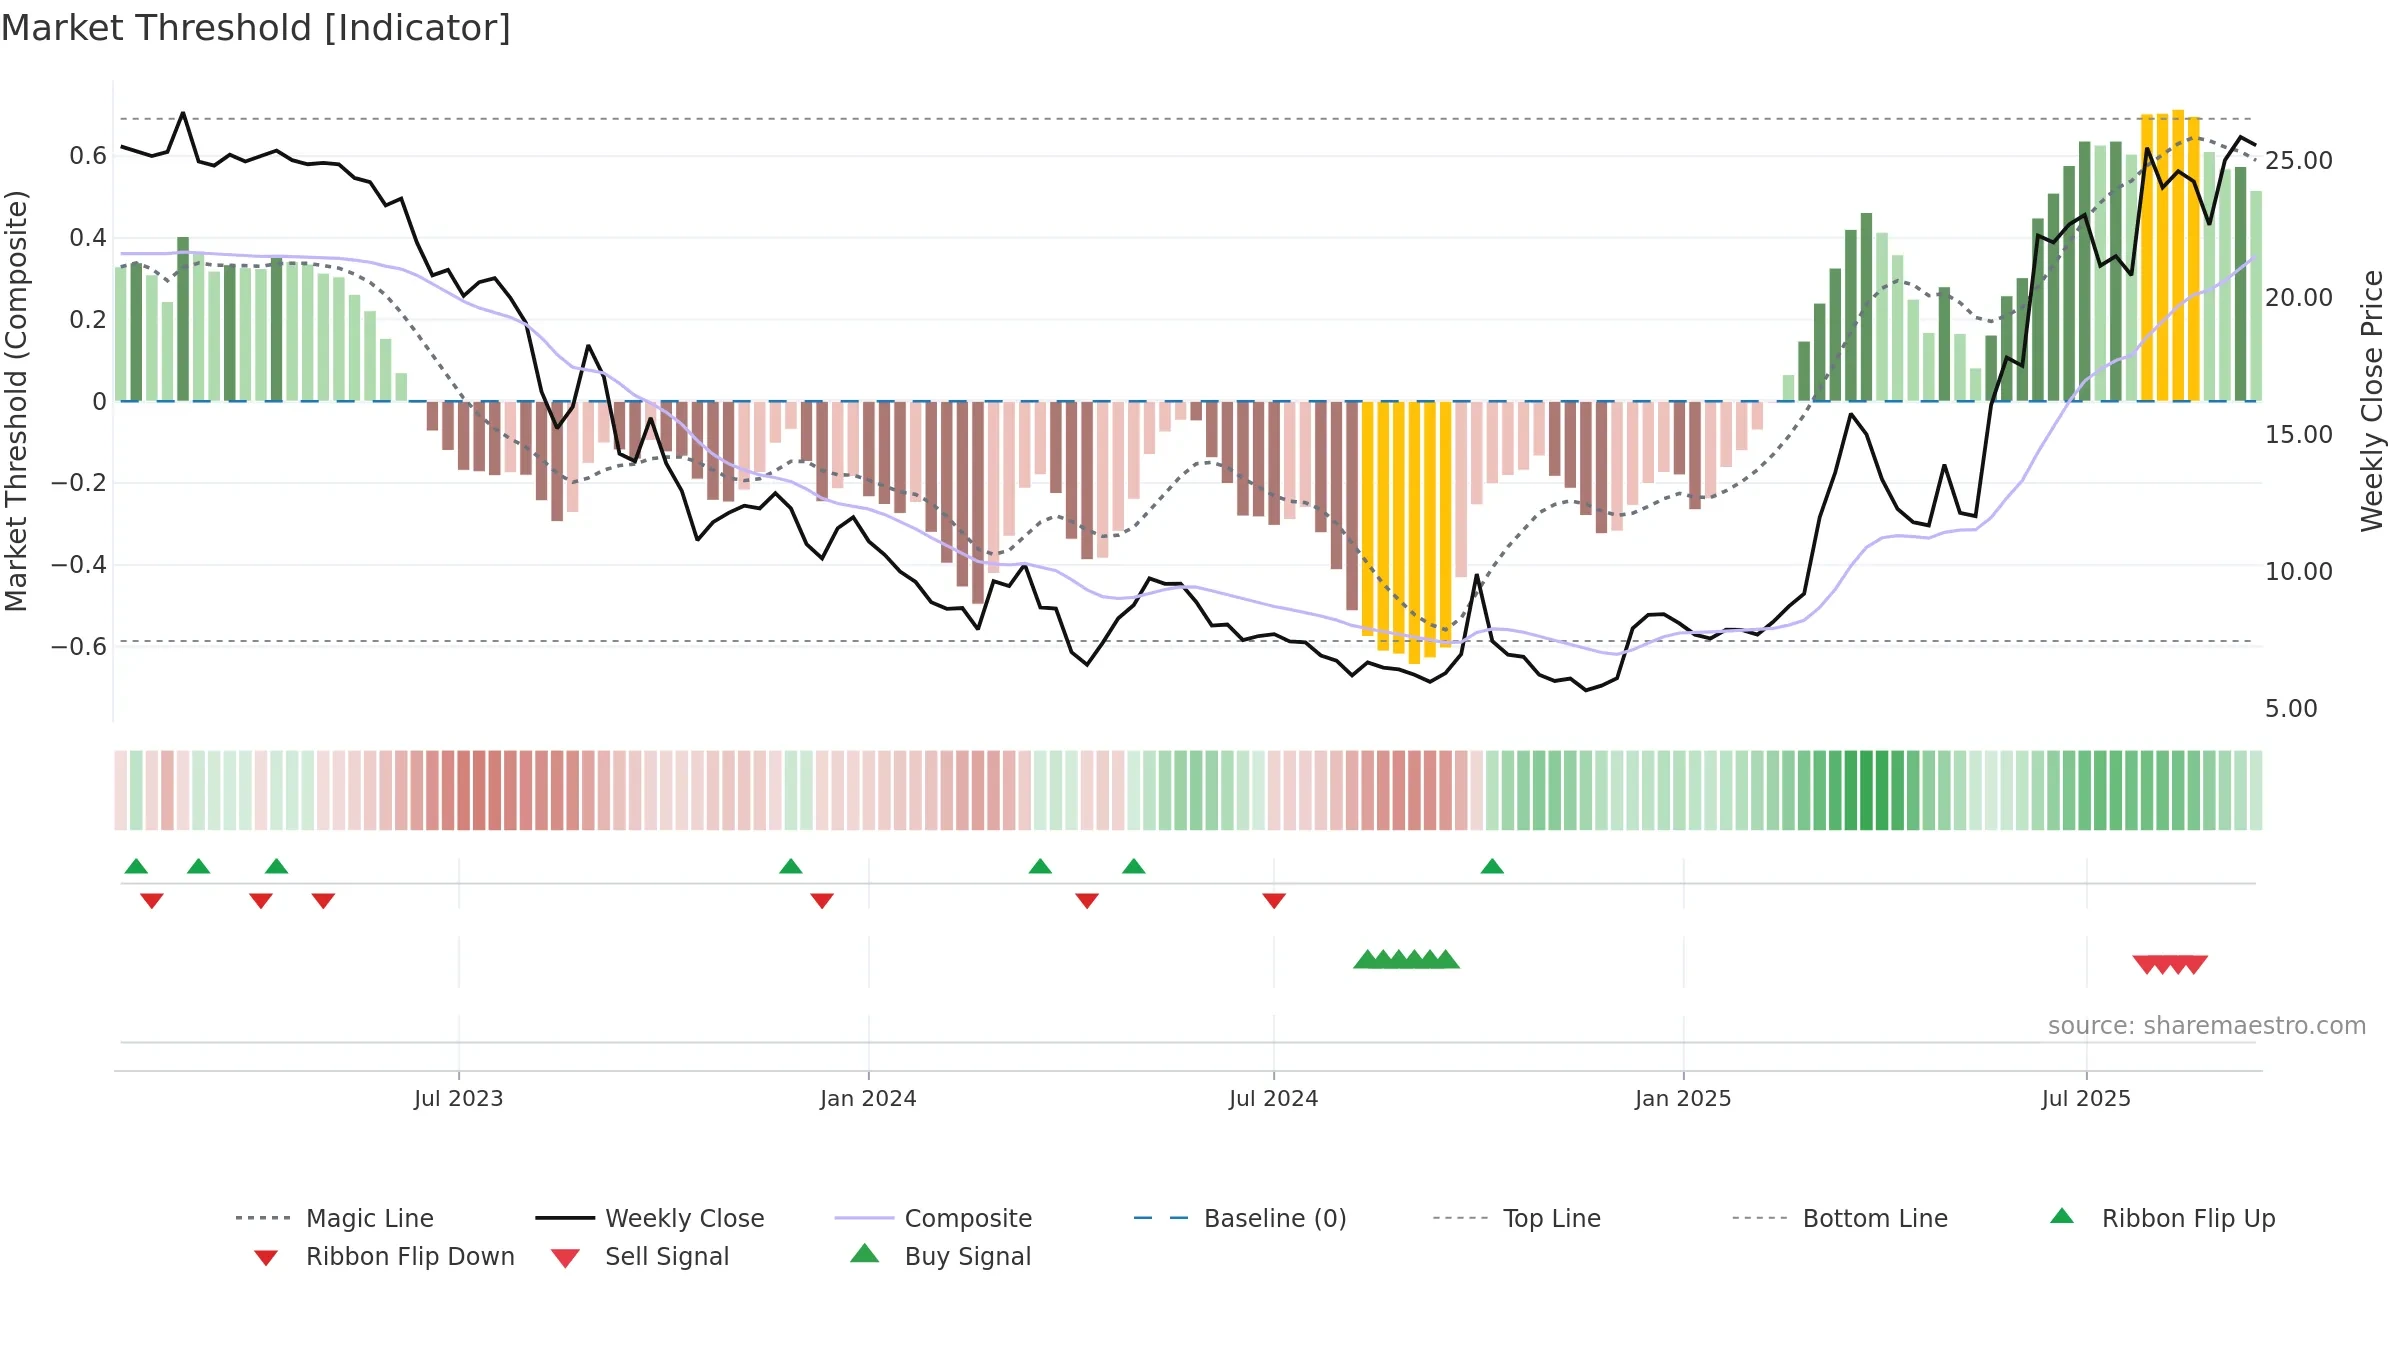Click the Jul 2024 x-axis label

pyautogui.click(x=1274, y=1098)
